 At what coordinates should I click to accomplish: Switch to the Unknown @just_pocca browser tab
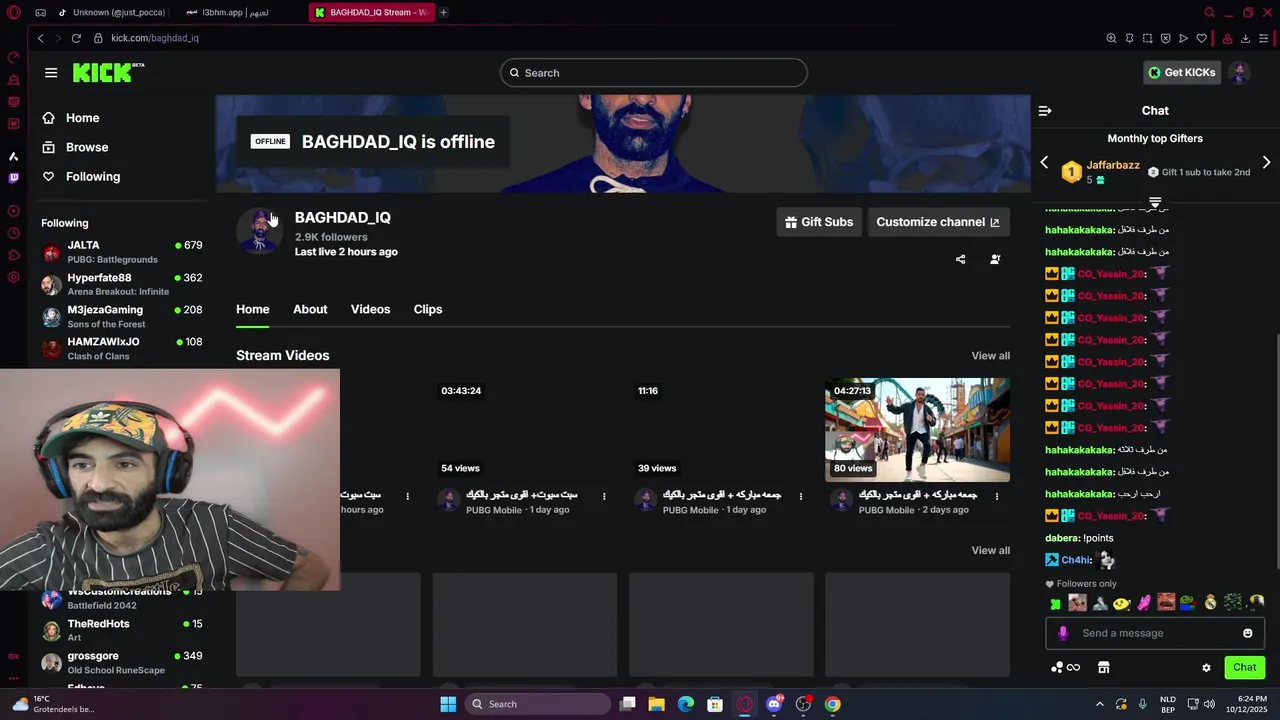point(112,12)
